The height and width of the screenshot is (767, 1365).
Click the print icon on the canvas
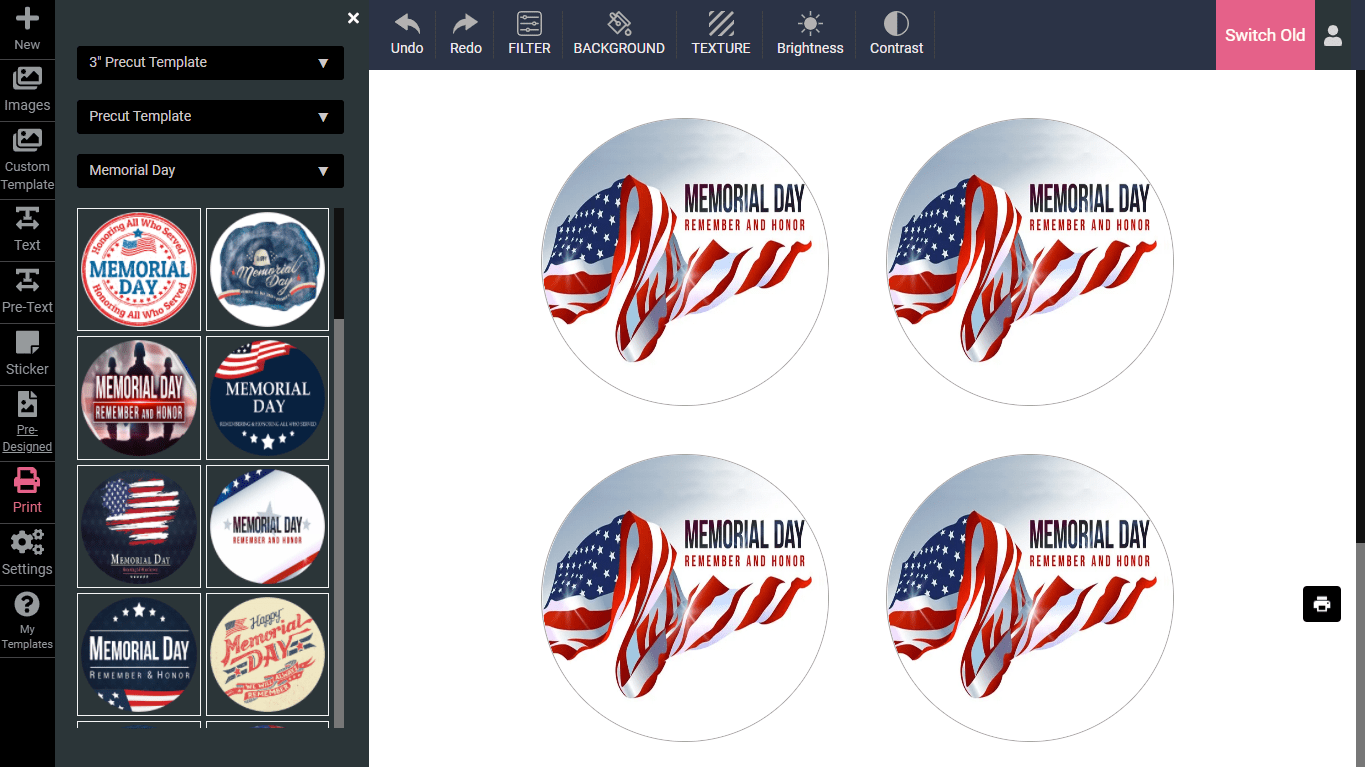coord(1321,604)
